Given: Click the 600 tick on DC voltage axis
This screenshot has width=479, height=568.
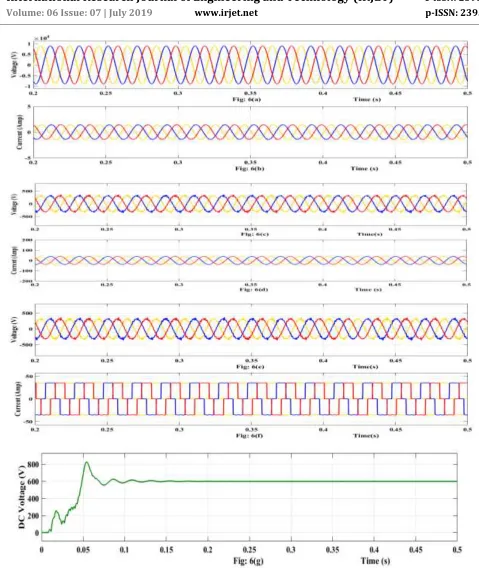Looking at the screenshot, I should [x=32, y=481].
